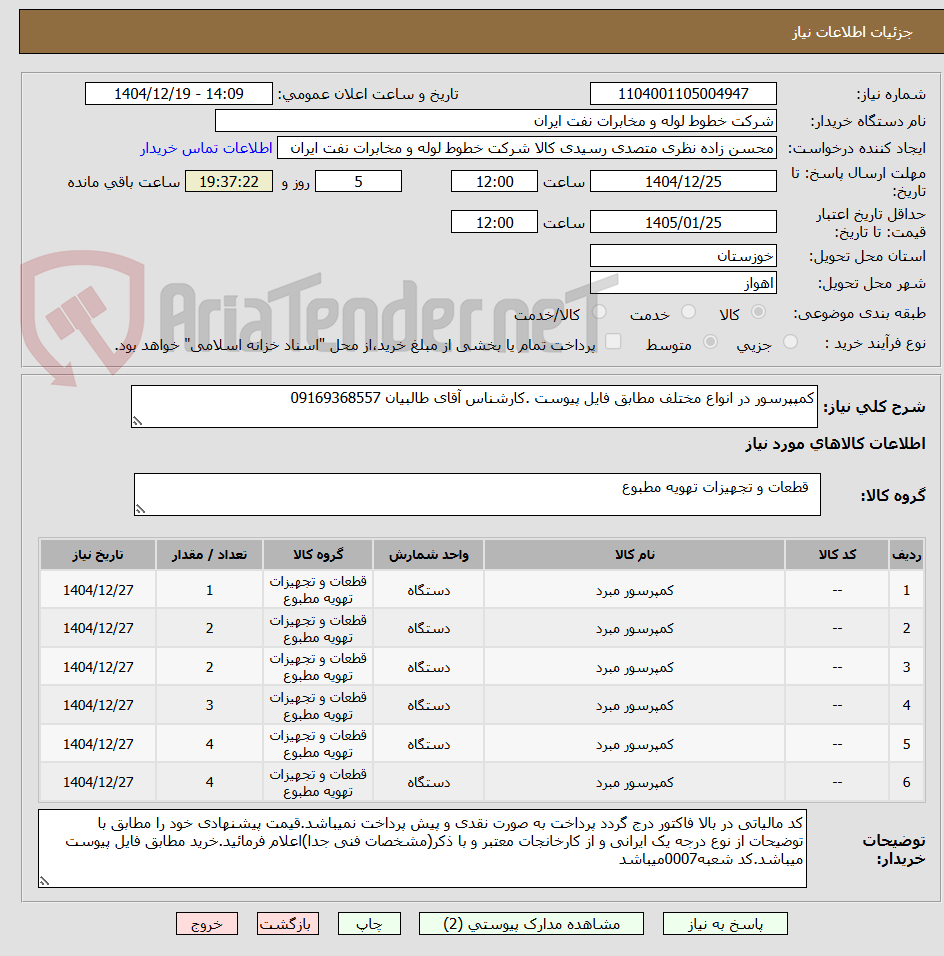
Task: Click the unit دستگاه in row 5
Action: point(428,744)
